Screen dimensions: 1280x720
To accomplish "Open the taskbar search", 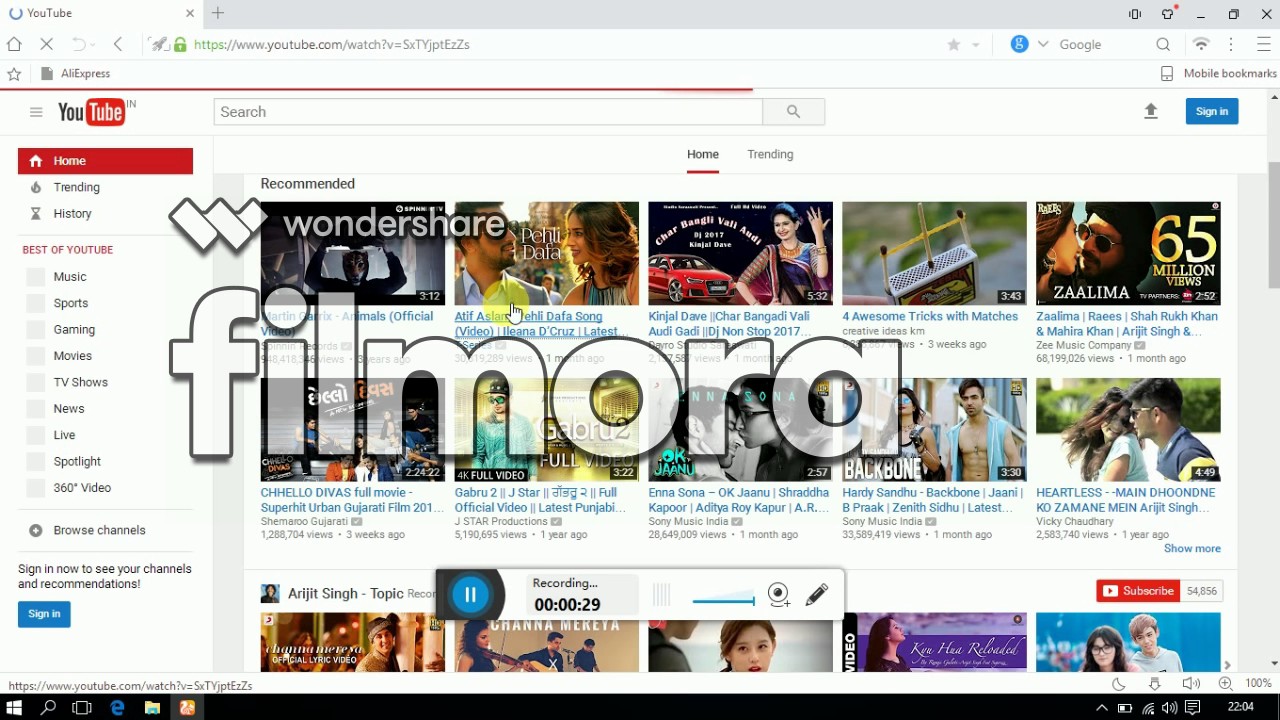I will coord(48,707).
